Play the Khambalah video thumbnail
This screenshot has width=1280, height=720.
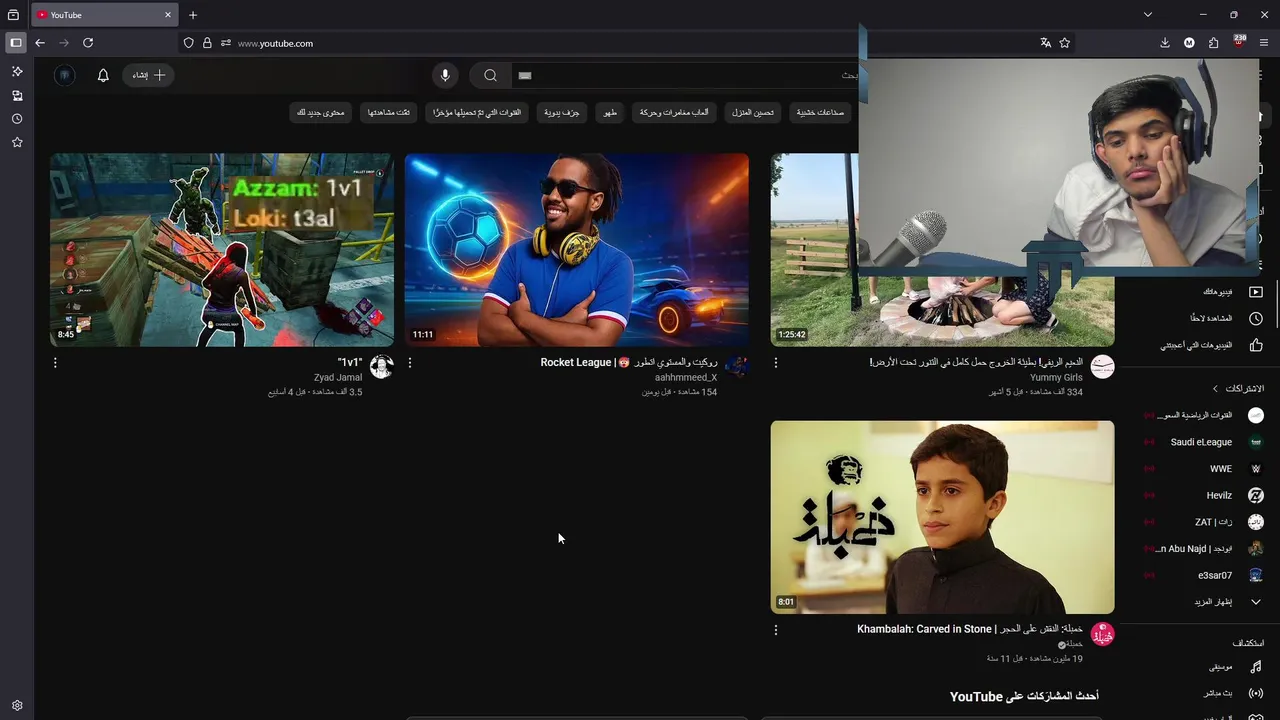pyautogui.click(x=942, y=517)
